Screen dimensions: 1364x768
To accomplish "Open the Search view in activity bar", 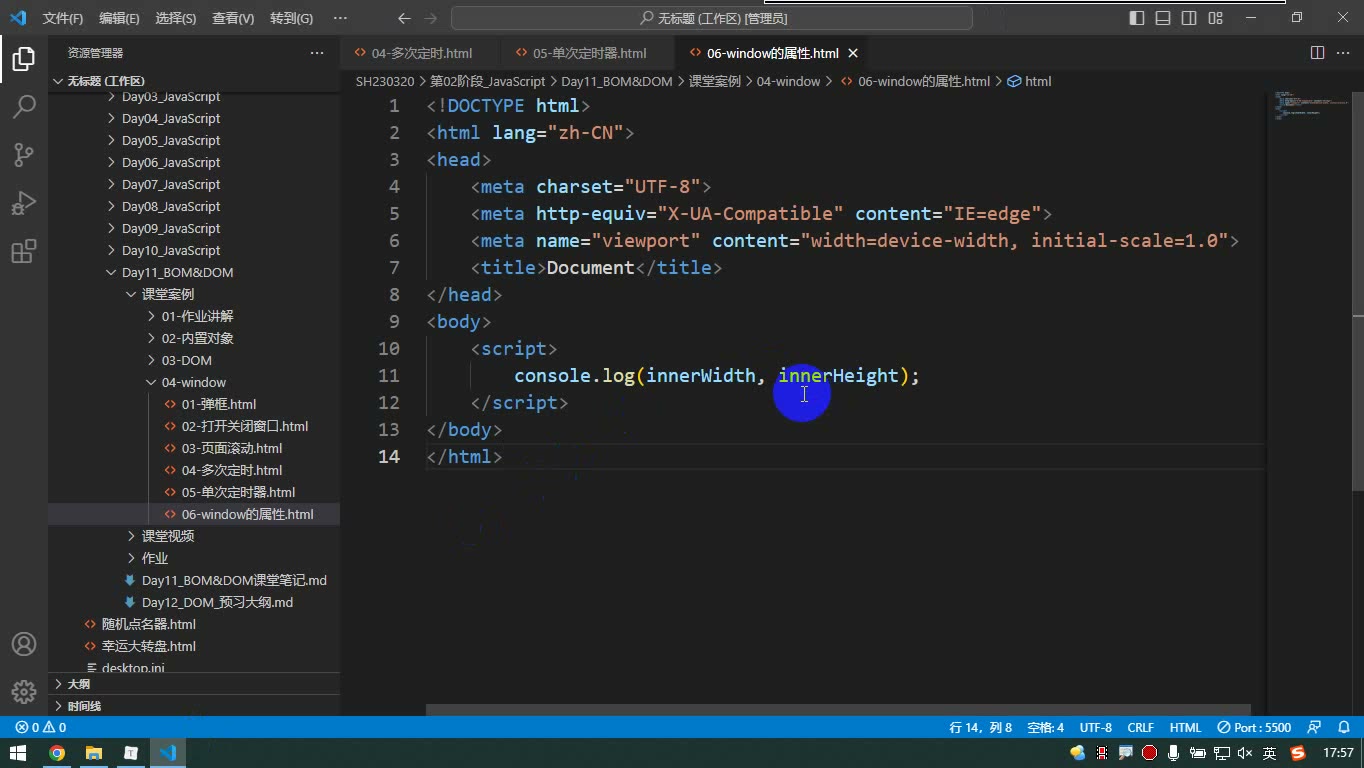I will [x=24, y=106].
